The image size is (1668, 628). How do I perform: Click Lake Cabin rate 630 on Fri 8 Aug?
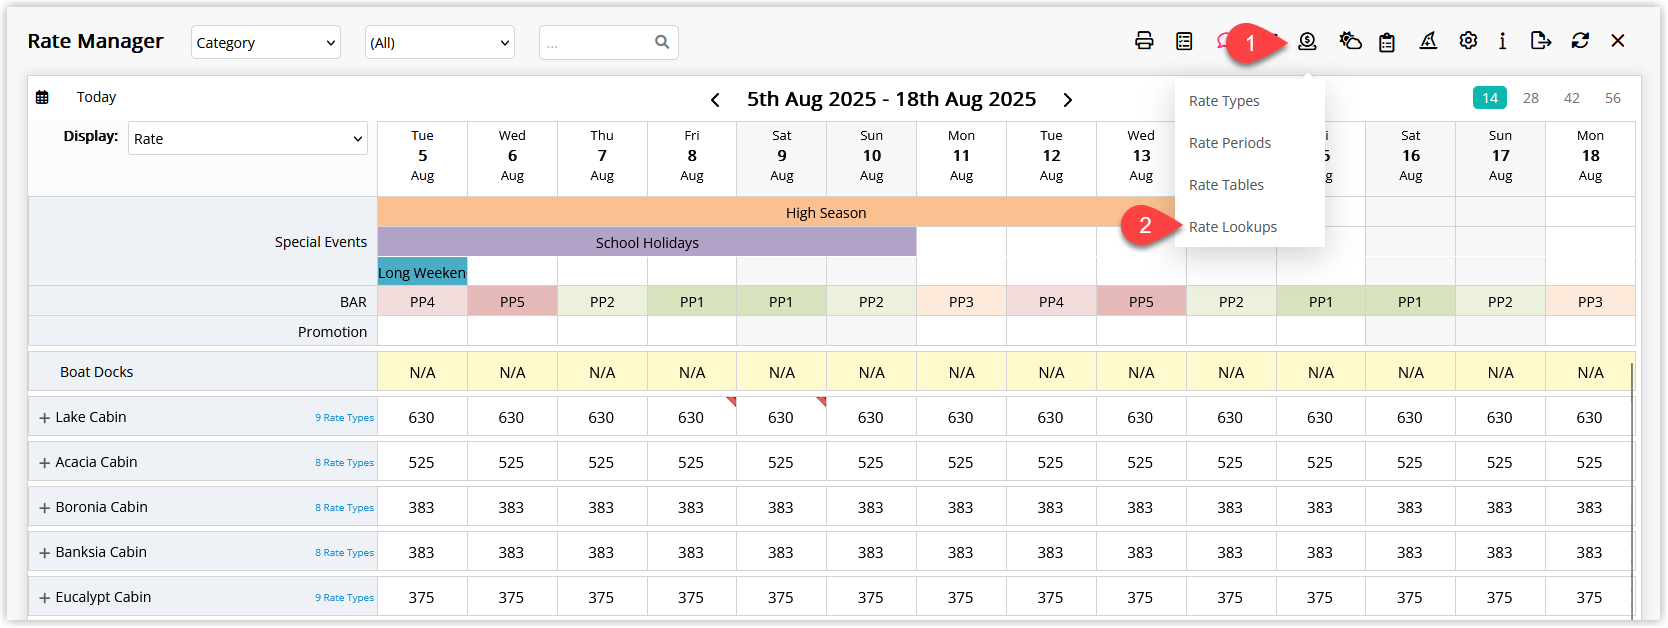pyautogui.click(x=691, y=417)
